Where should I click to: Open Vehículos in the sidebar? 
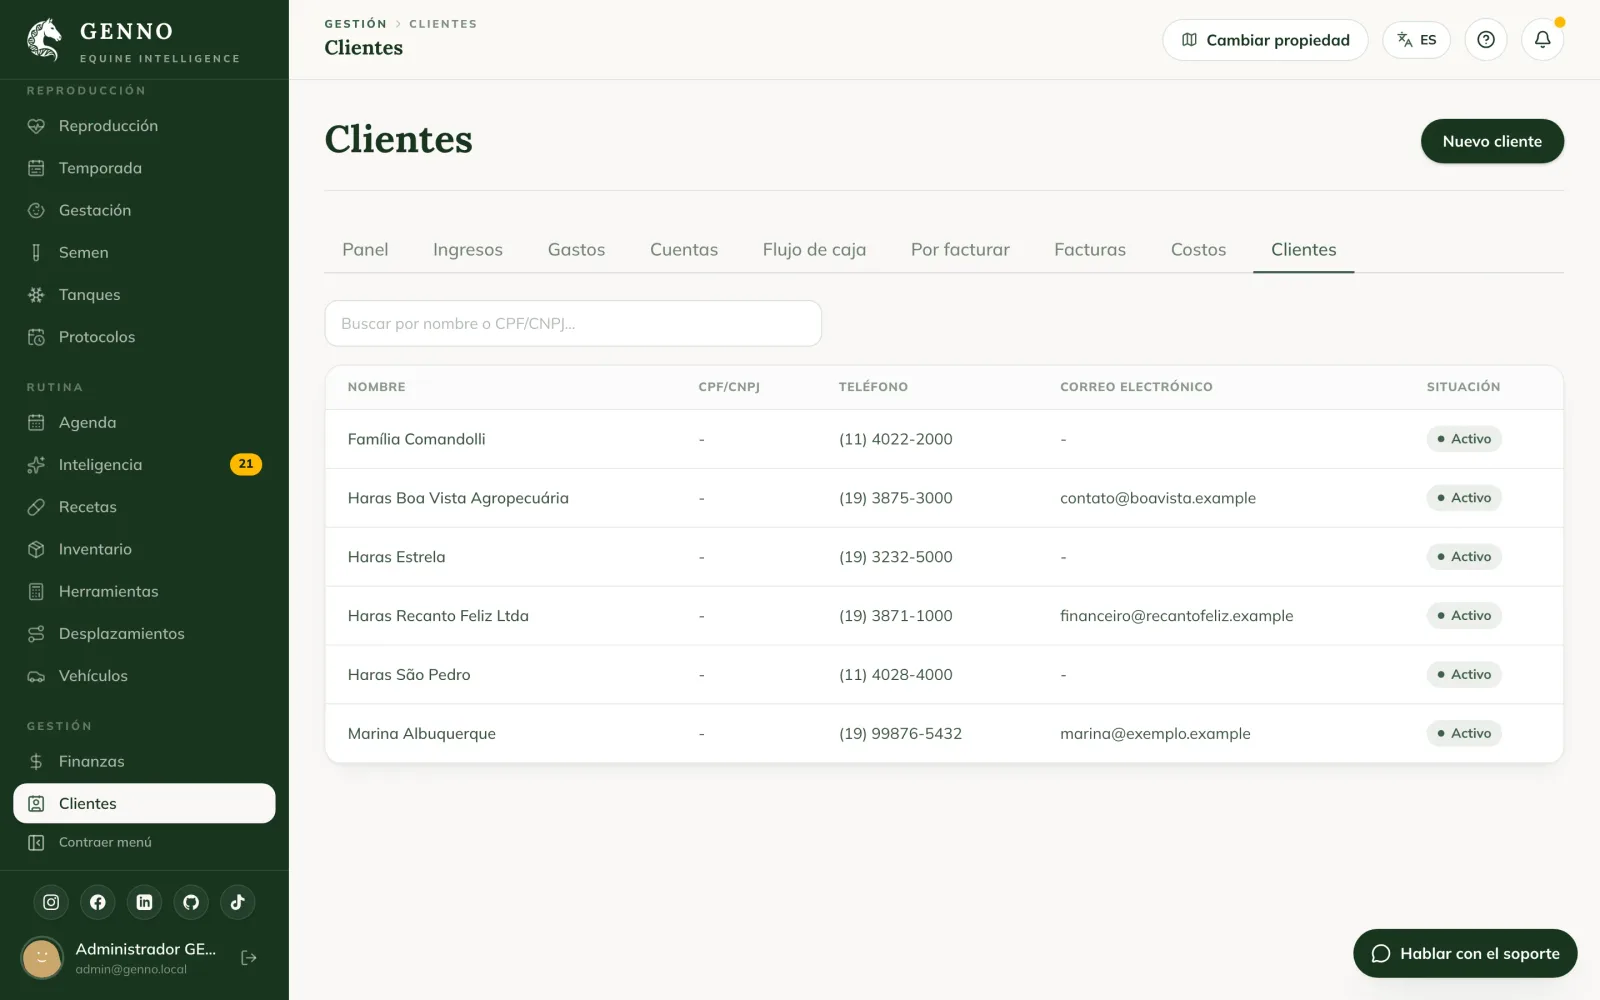pyautogui.click(x=144, y=676)
